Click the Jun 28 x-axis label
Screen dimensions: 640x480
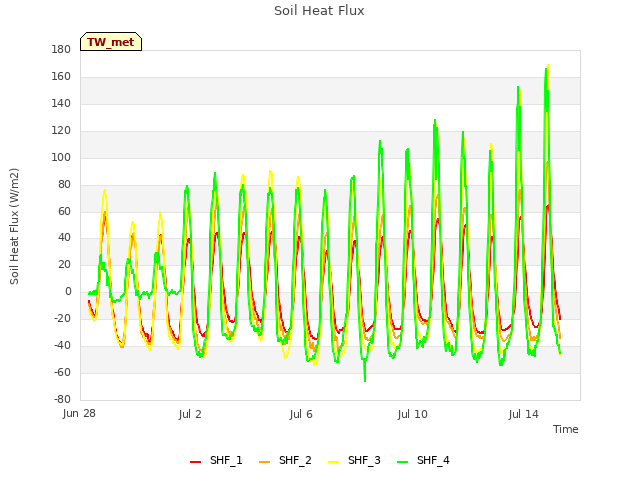point(79,414)
